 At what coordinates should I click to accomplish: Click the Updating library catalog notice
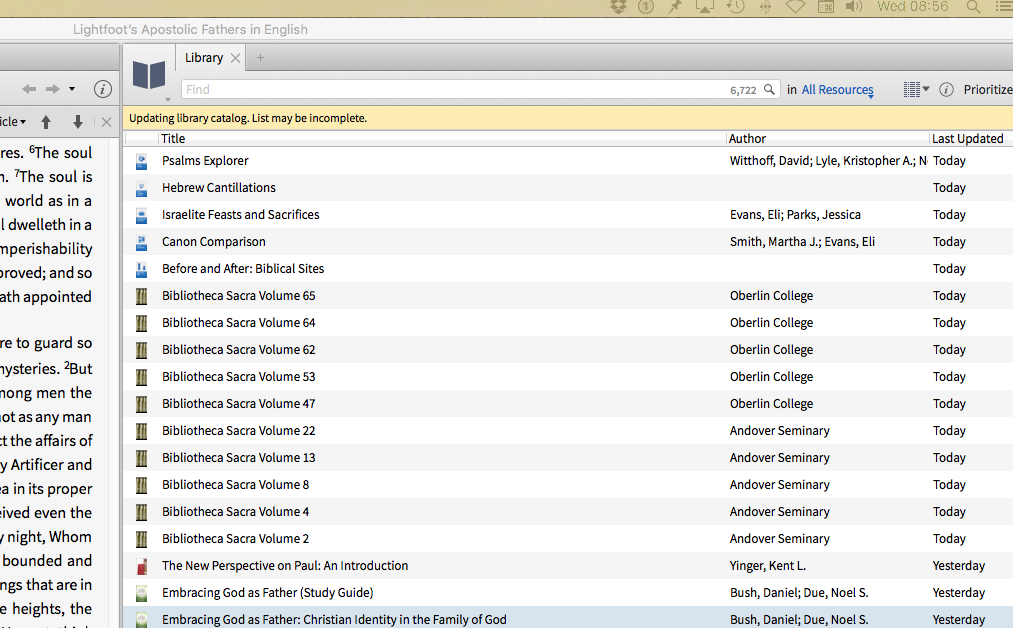pos(248,118)
